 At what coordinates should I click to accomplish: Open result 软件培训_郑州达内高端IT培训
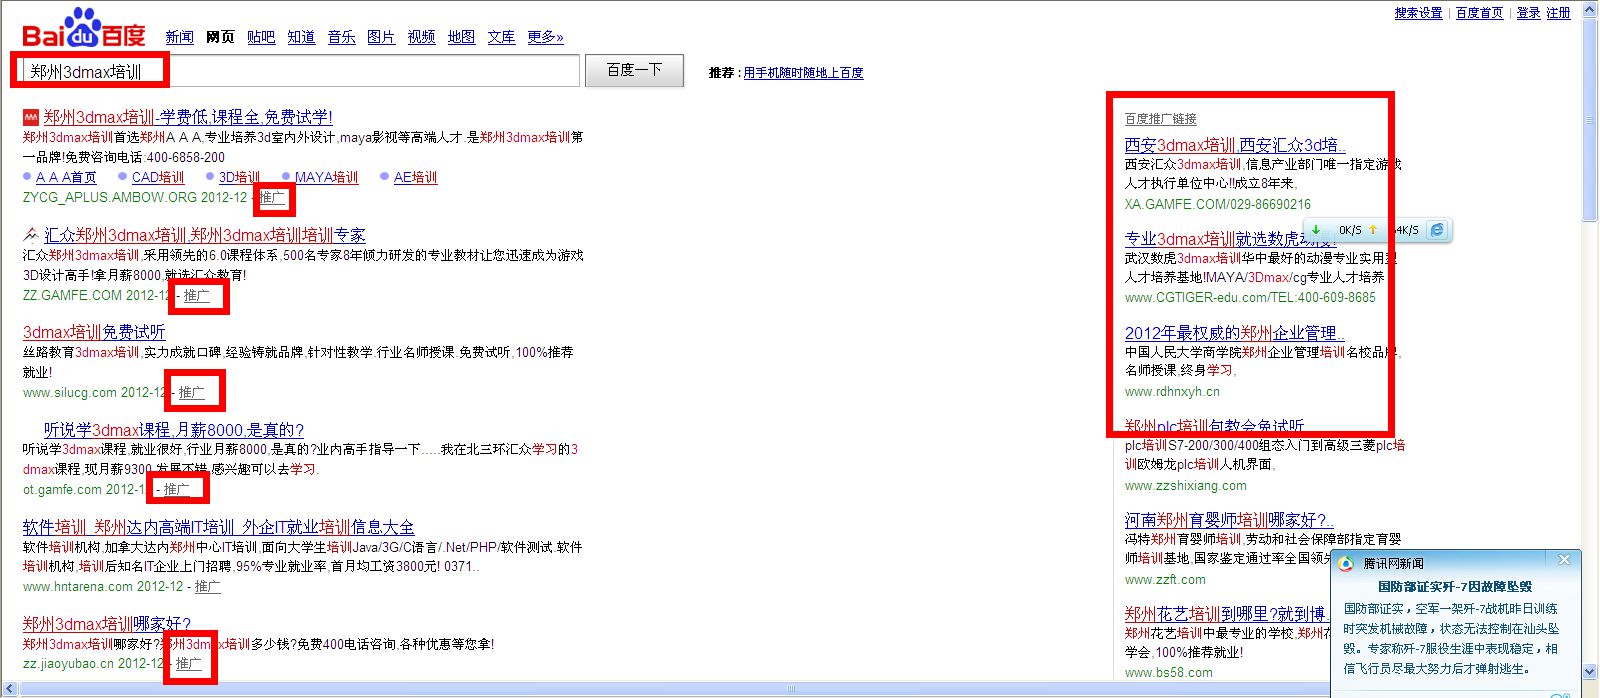218,527
